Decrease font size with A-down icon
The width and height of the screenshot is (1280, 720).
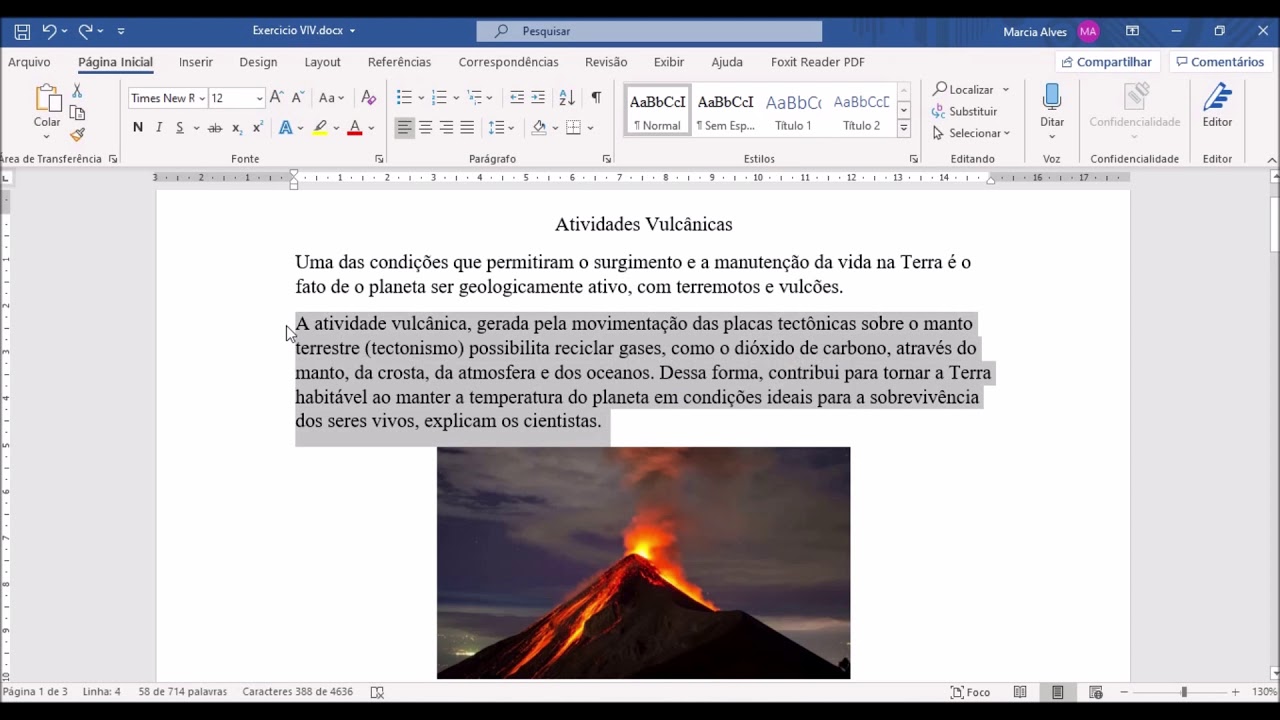coord(297,98)
